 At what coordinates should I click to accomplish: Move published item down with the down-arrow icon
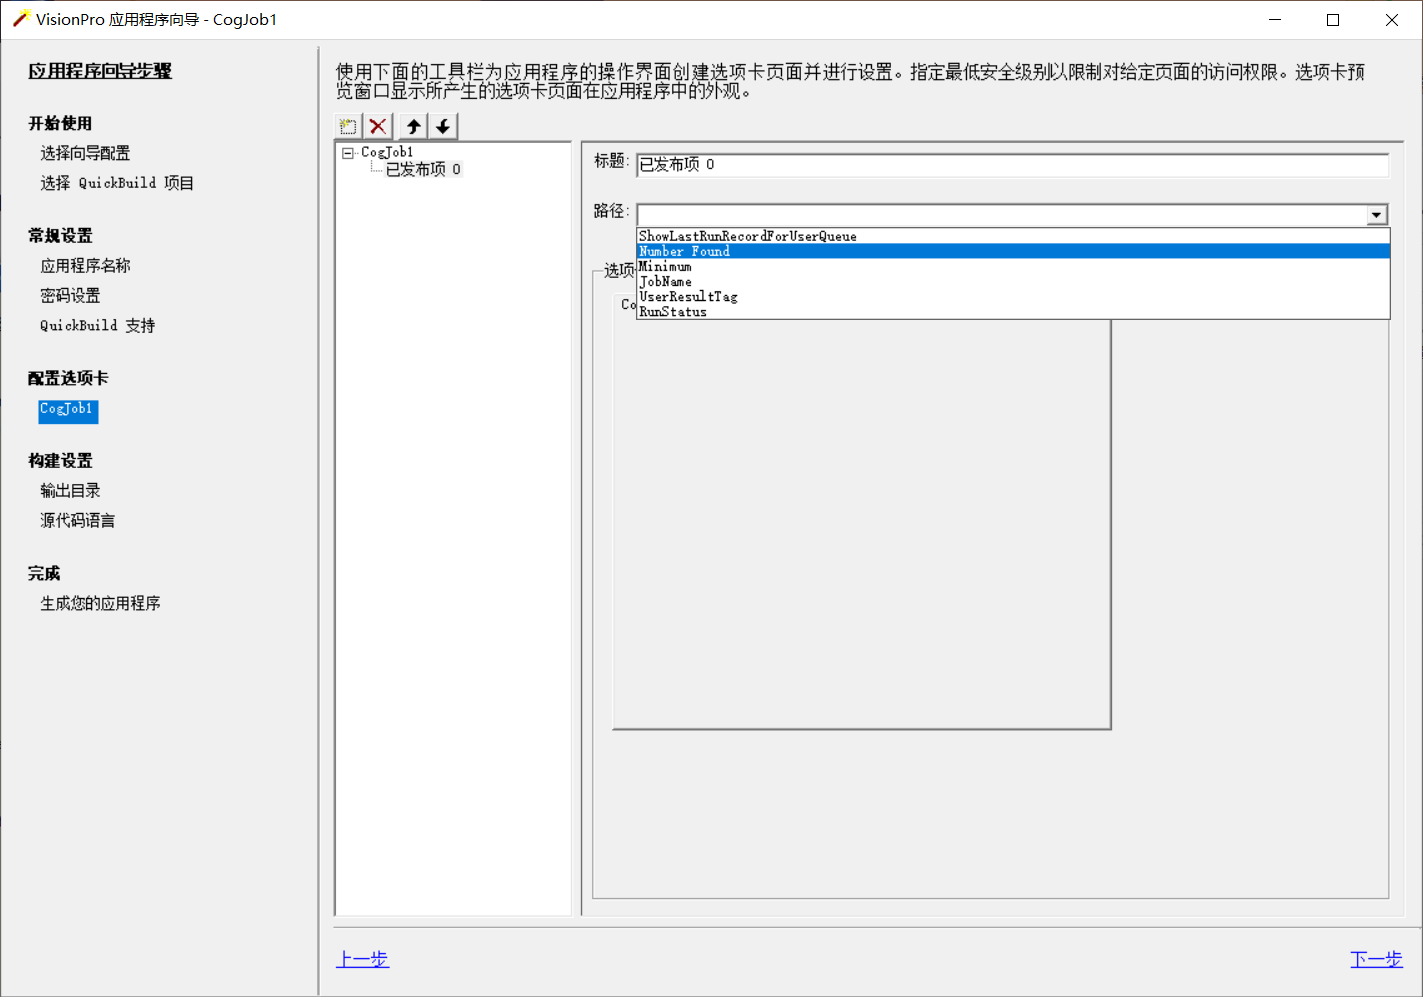click(443, 125)
